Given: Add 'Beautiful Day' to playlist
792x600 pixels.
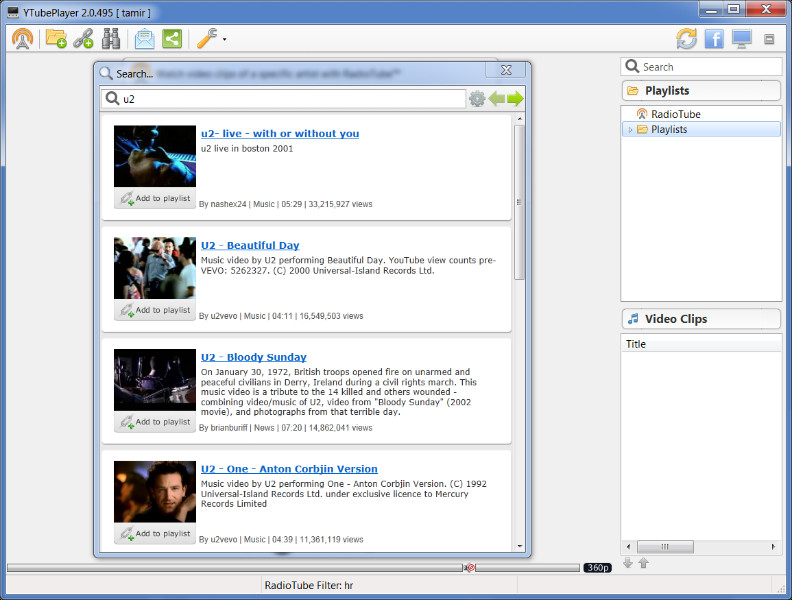Looking at the screenshot, I should coord(155,310).
